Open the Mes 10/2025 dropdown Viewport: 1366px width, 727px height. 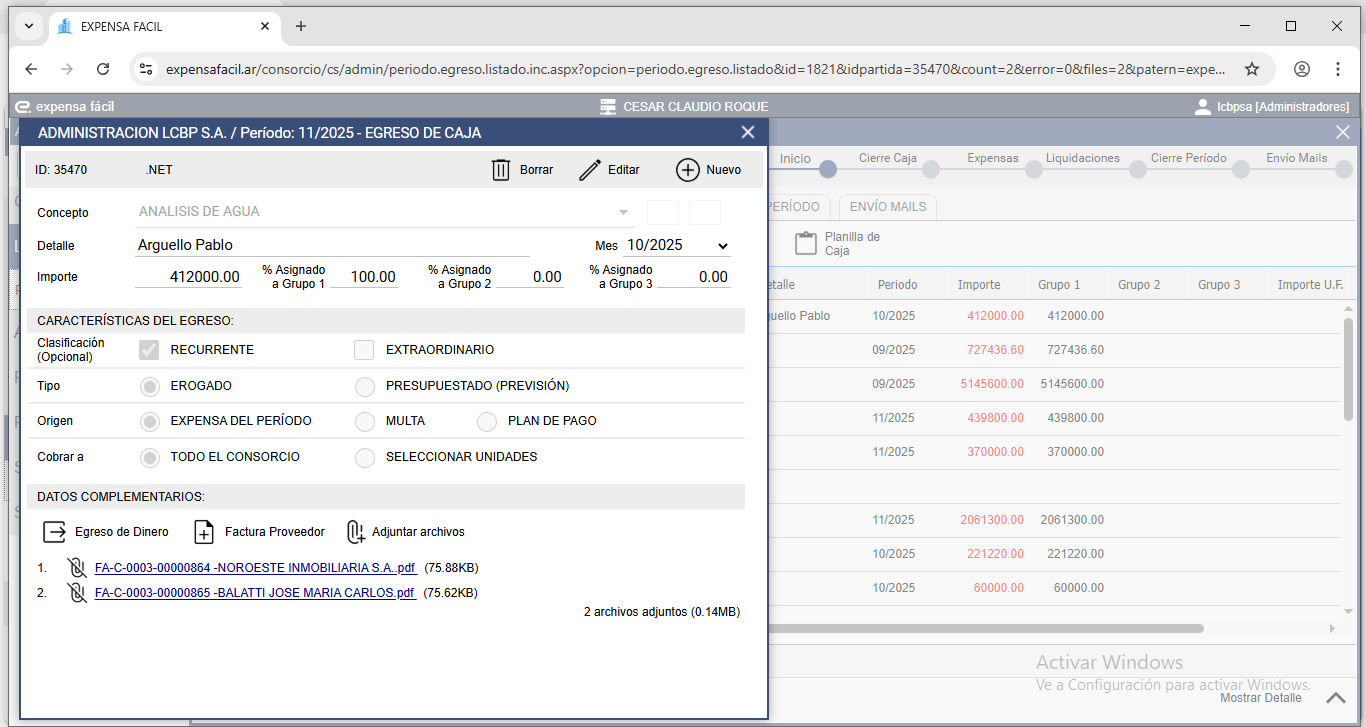point(677,246)
